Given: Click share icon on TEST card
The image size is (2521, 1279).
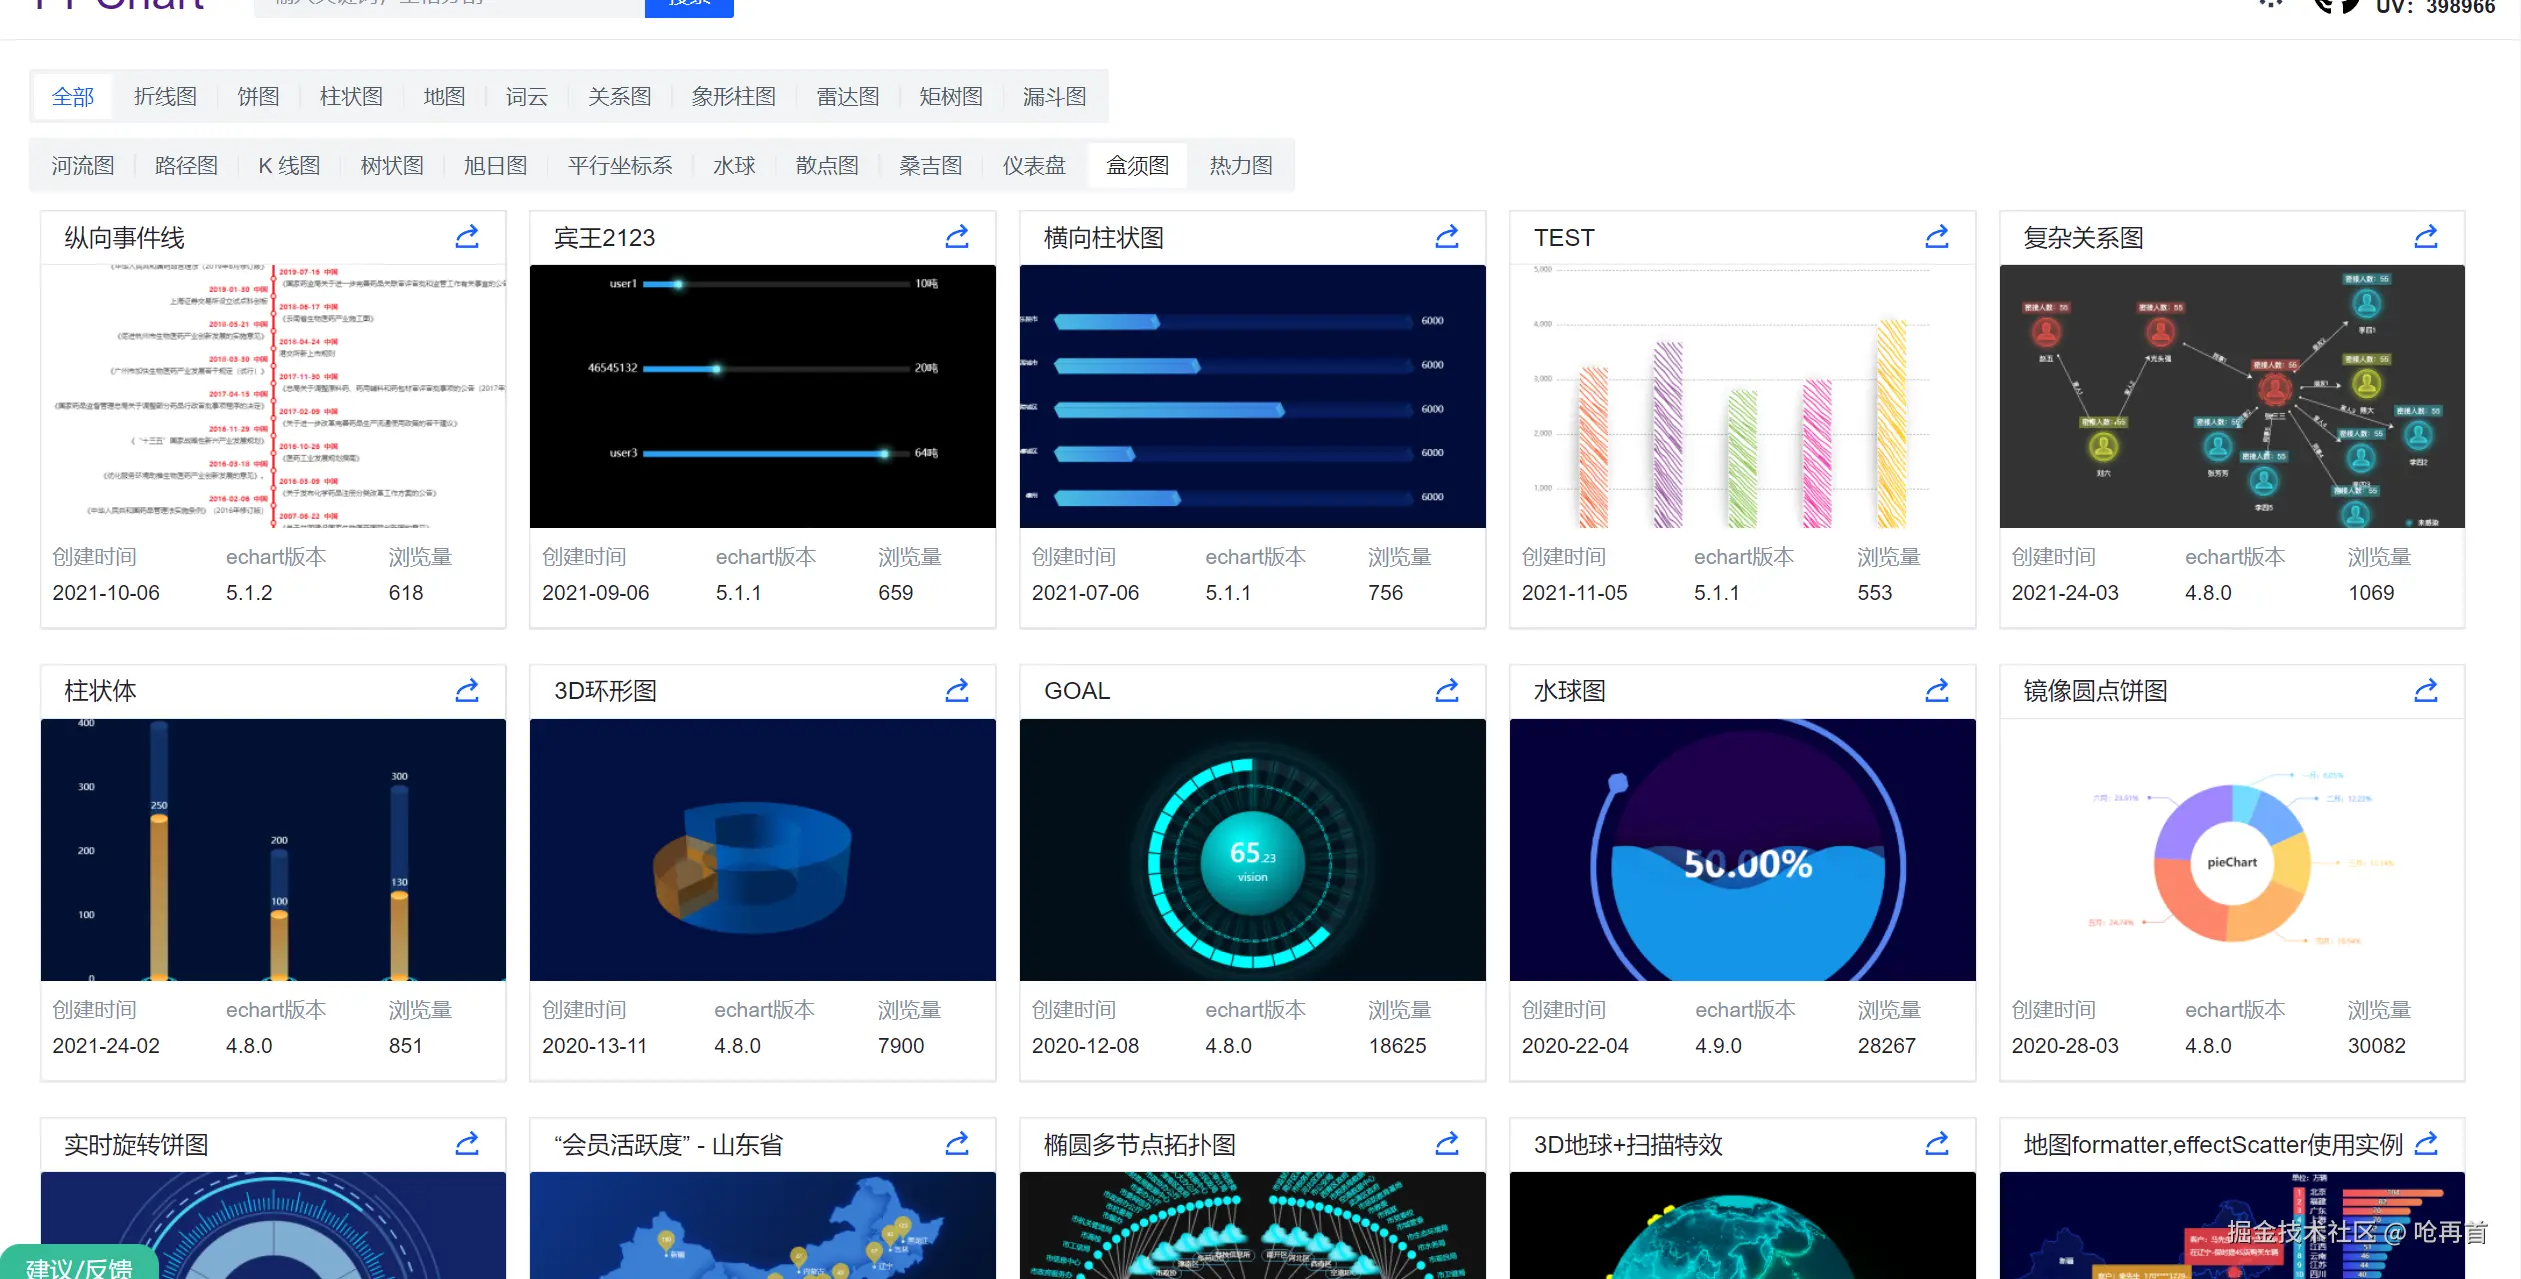Looking at the screenshot, I should coord(1937,237).
